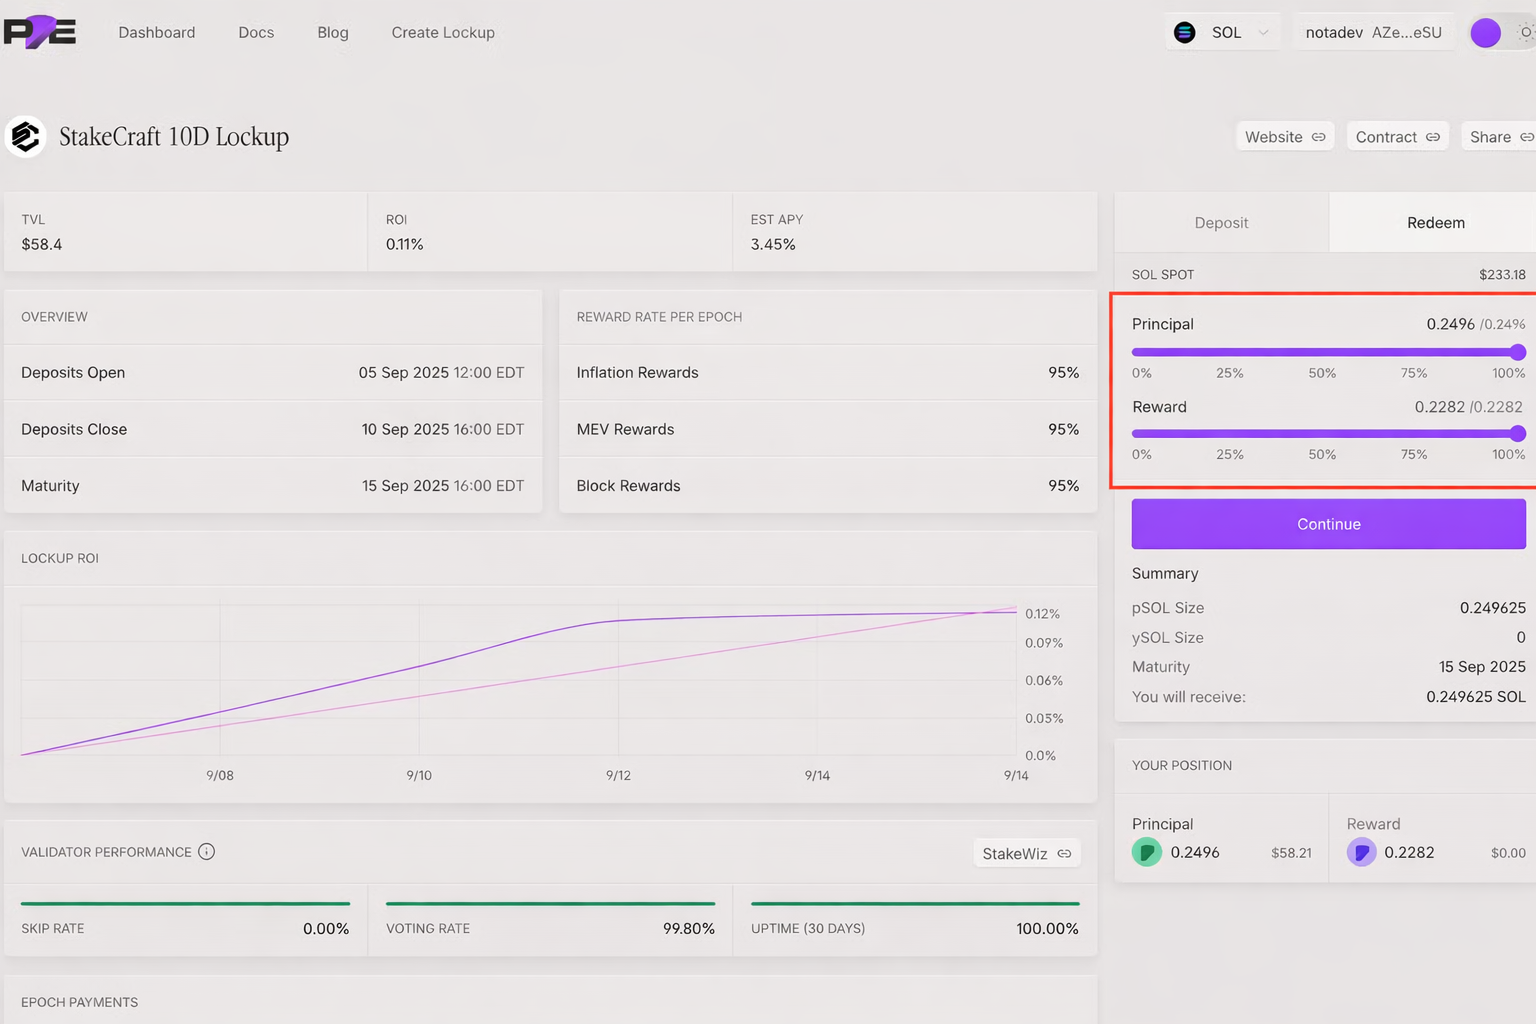Click the Solana SOL network icon

(1184, 32)
